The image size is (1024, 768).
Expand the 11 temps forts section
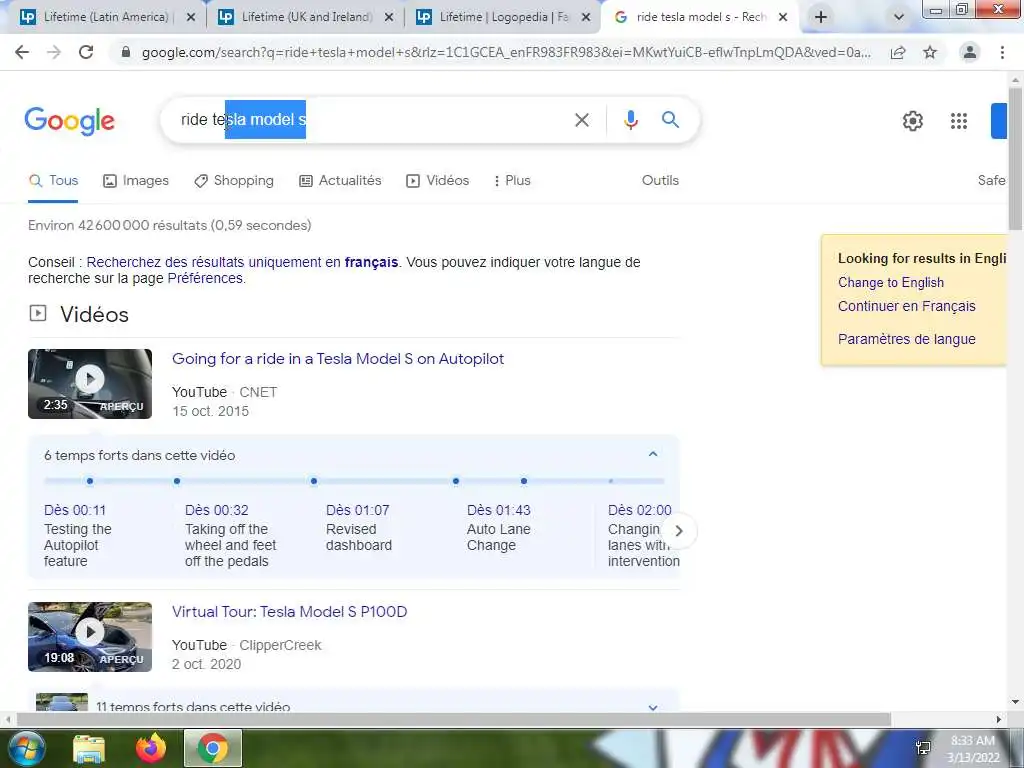(652, 707)
